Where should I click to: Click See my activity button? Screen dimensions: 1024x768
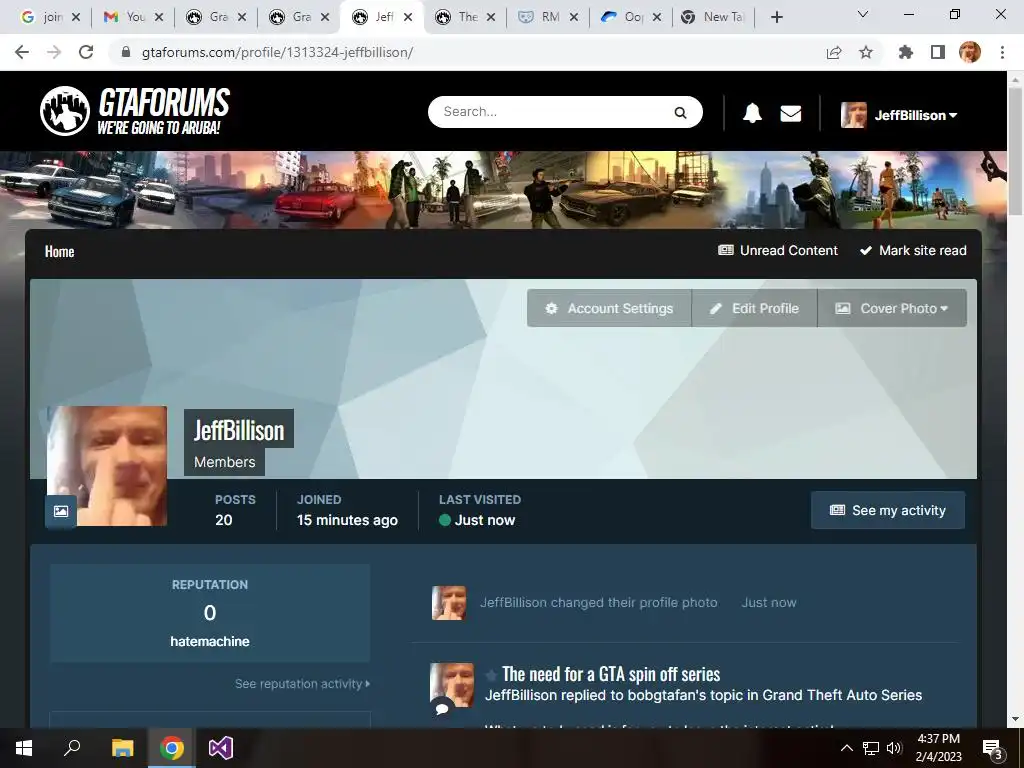888,510
